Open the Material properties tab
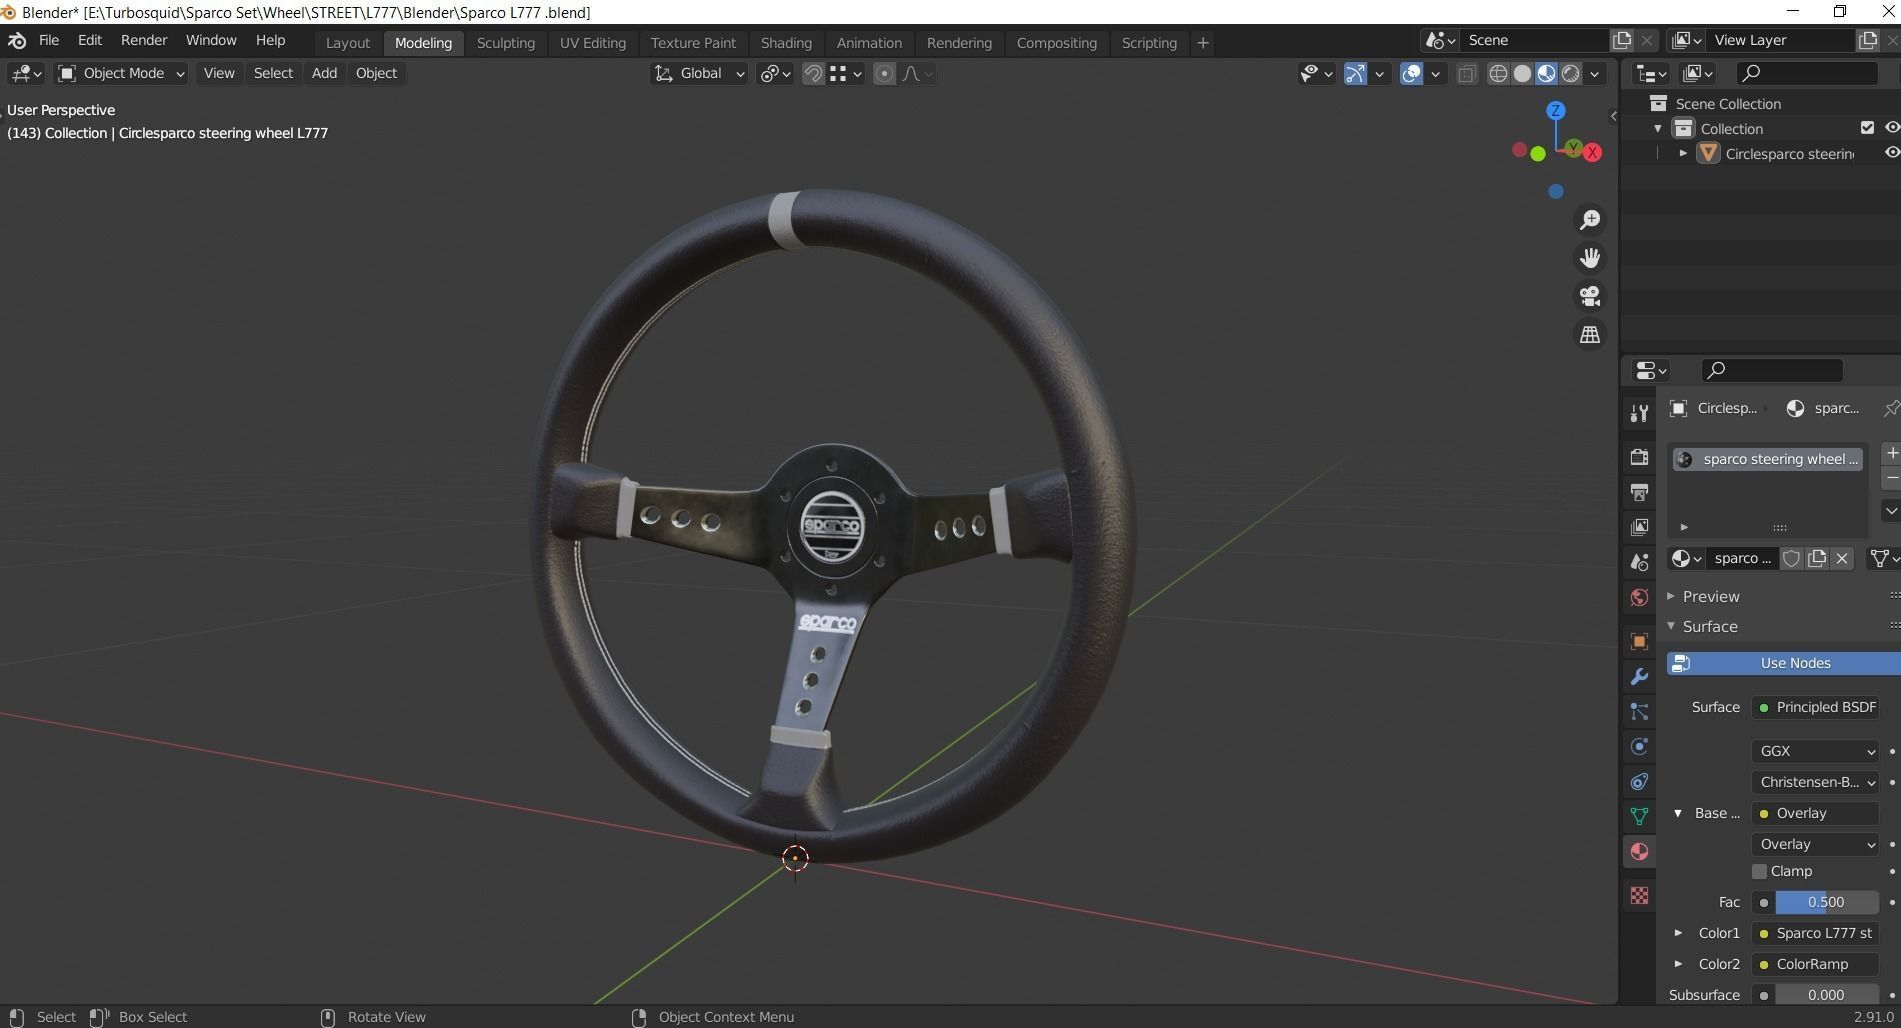This screenshot has width=1901, height=1028. click(1639, 852)
